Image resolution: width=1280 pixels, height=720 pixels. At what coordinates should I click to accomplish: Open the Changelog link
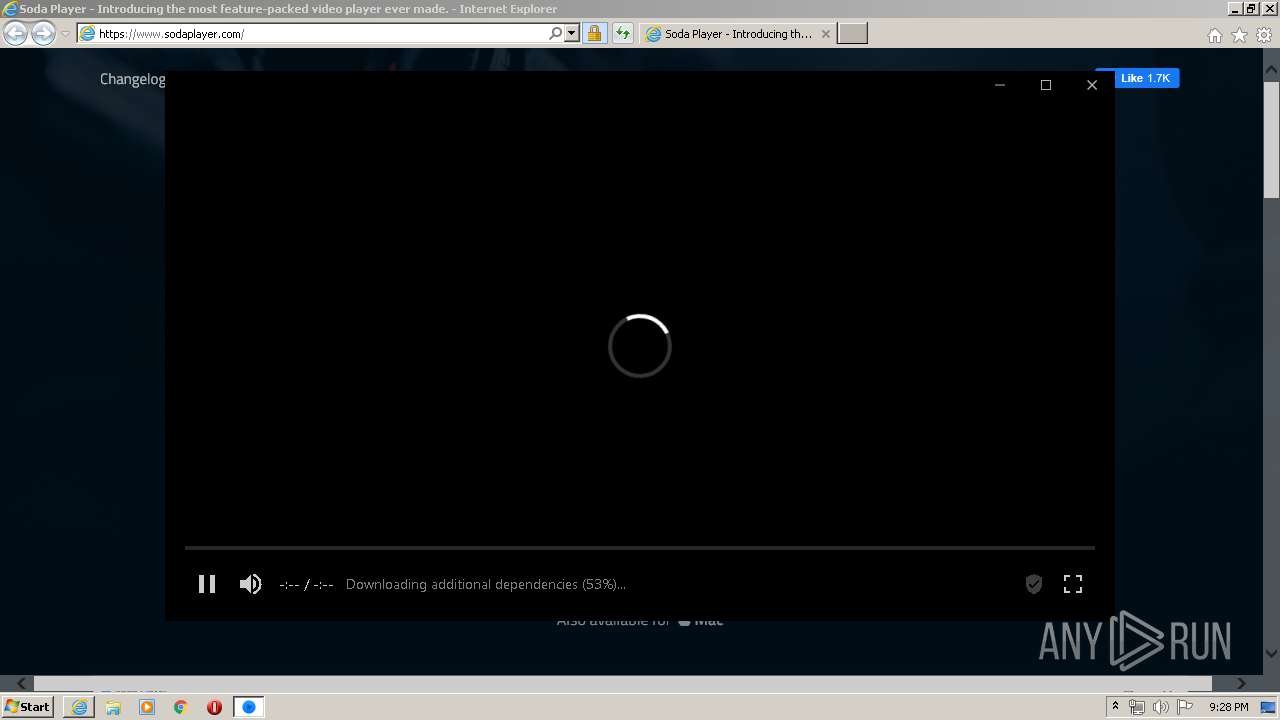click(x=133, y=79)
